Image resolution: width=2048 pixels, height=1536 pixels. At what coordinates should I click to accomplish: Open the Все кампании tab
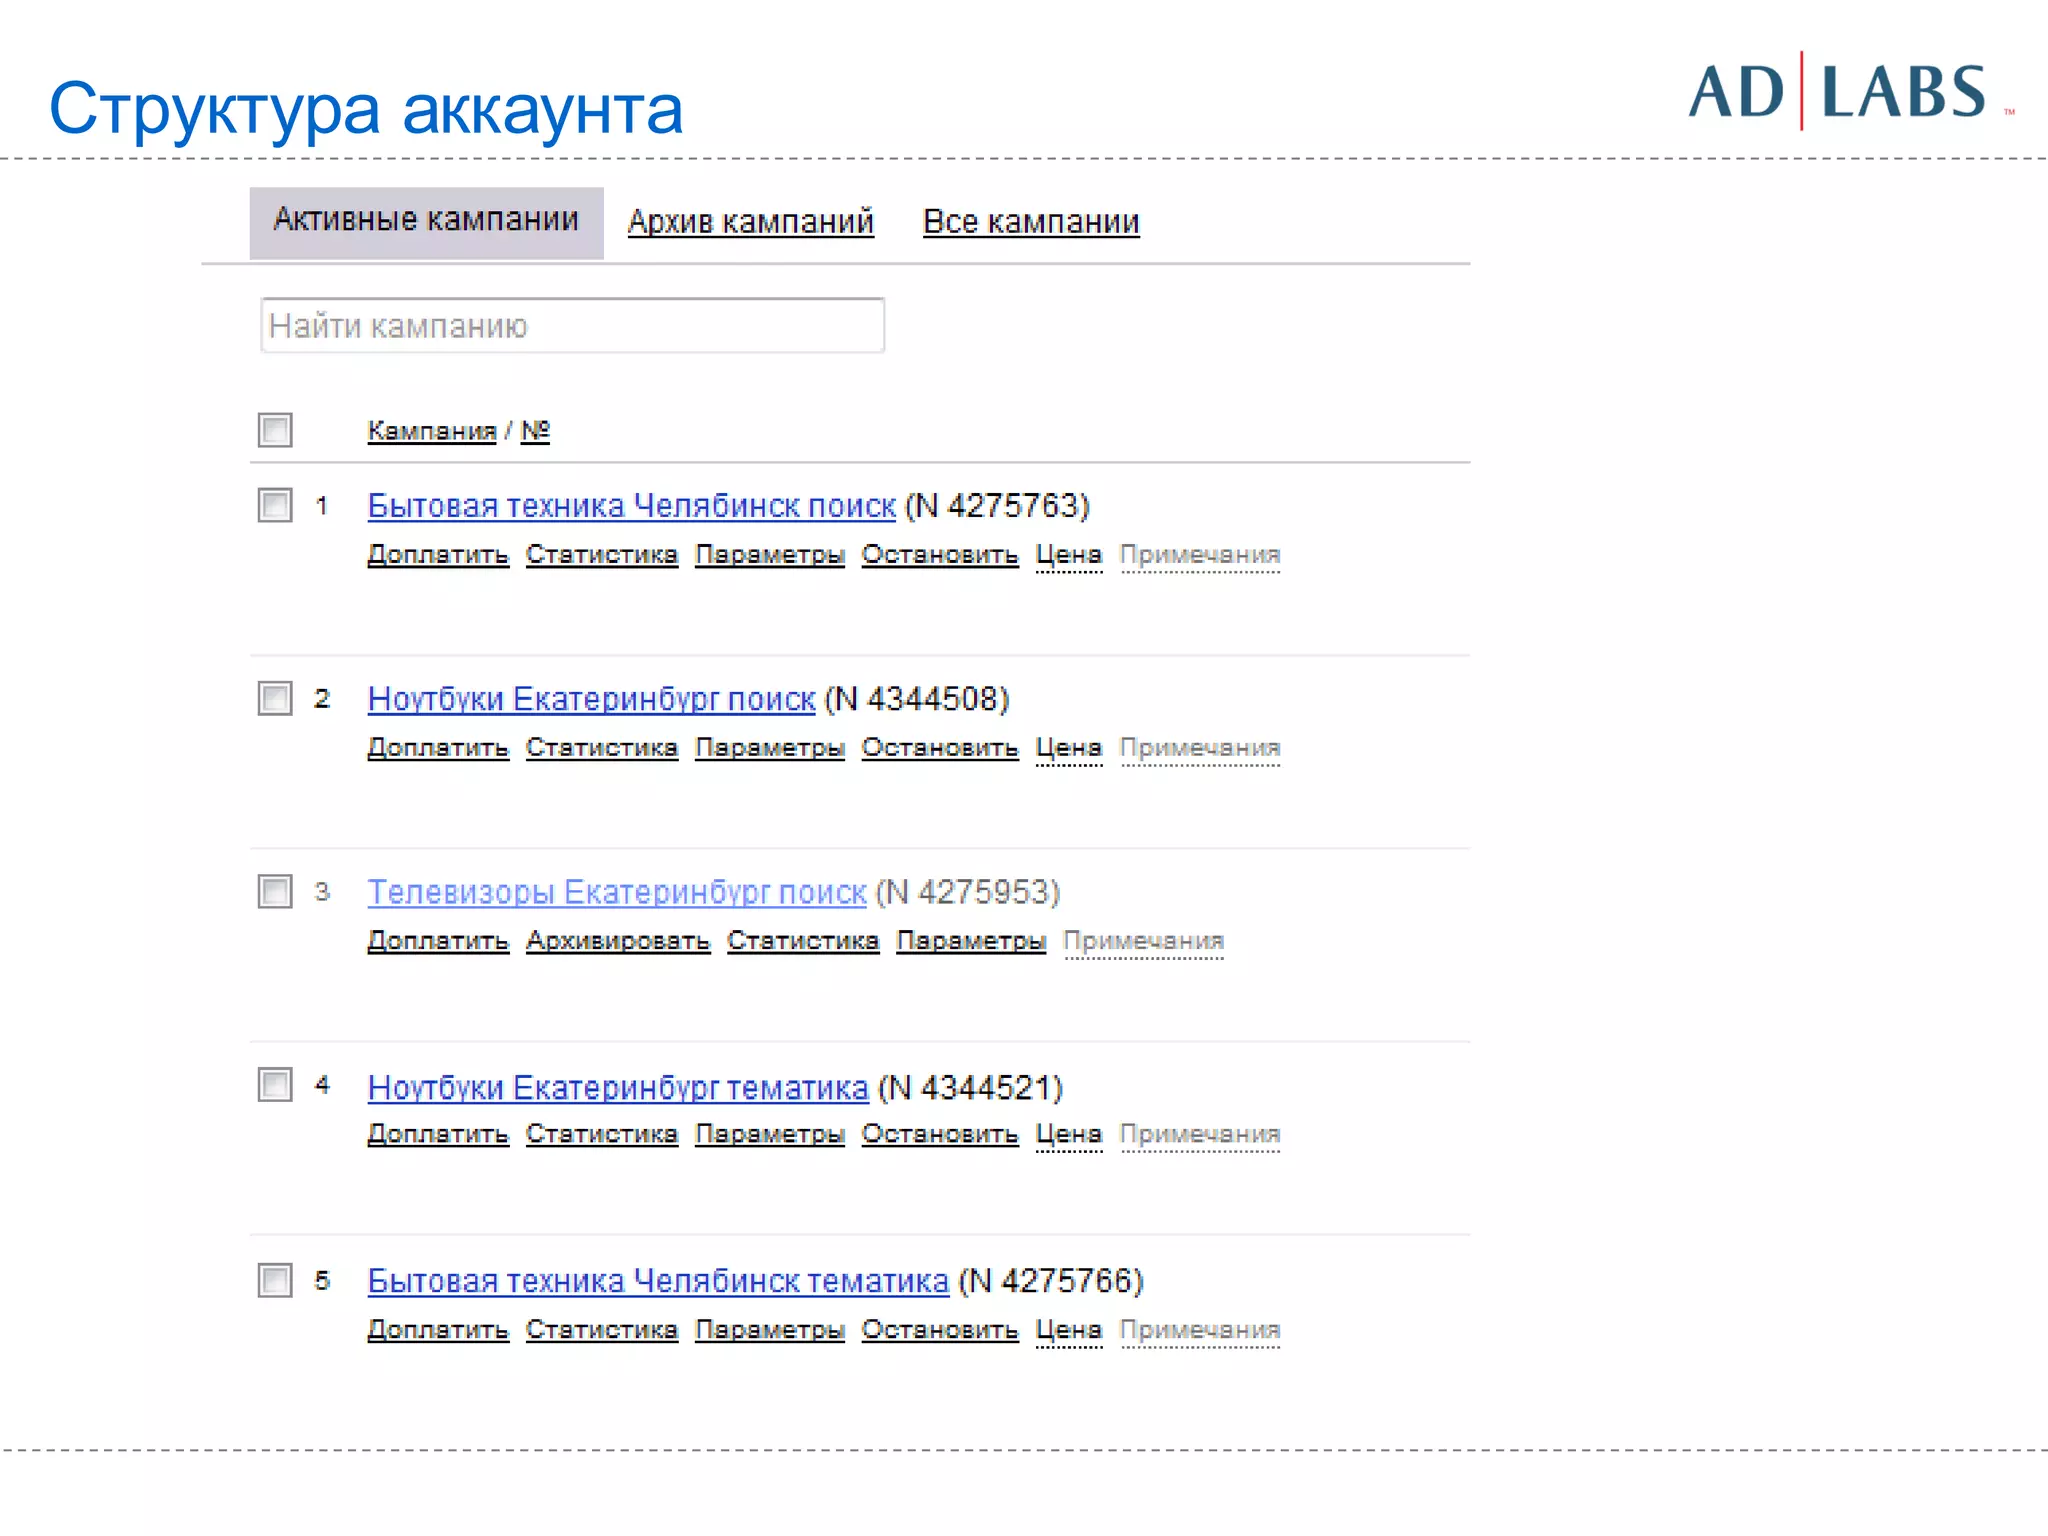(1031, 222)
